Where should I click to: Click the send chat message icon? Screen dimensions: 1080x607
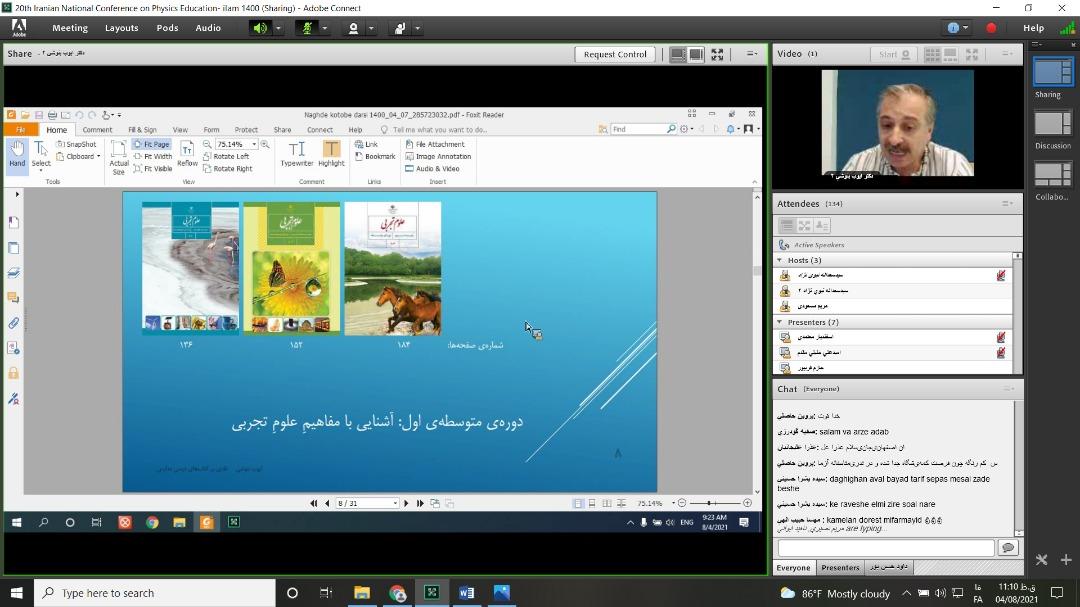pos(1008,548)
